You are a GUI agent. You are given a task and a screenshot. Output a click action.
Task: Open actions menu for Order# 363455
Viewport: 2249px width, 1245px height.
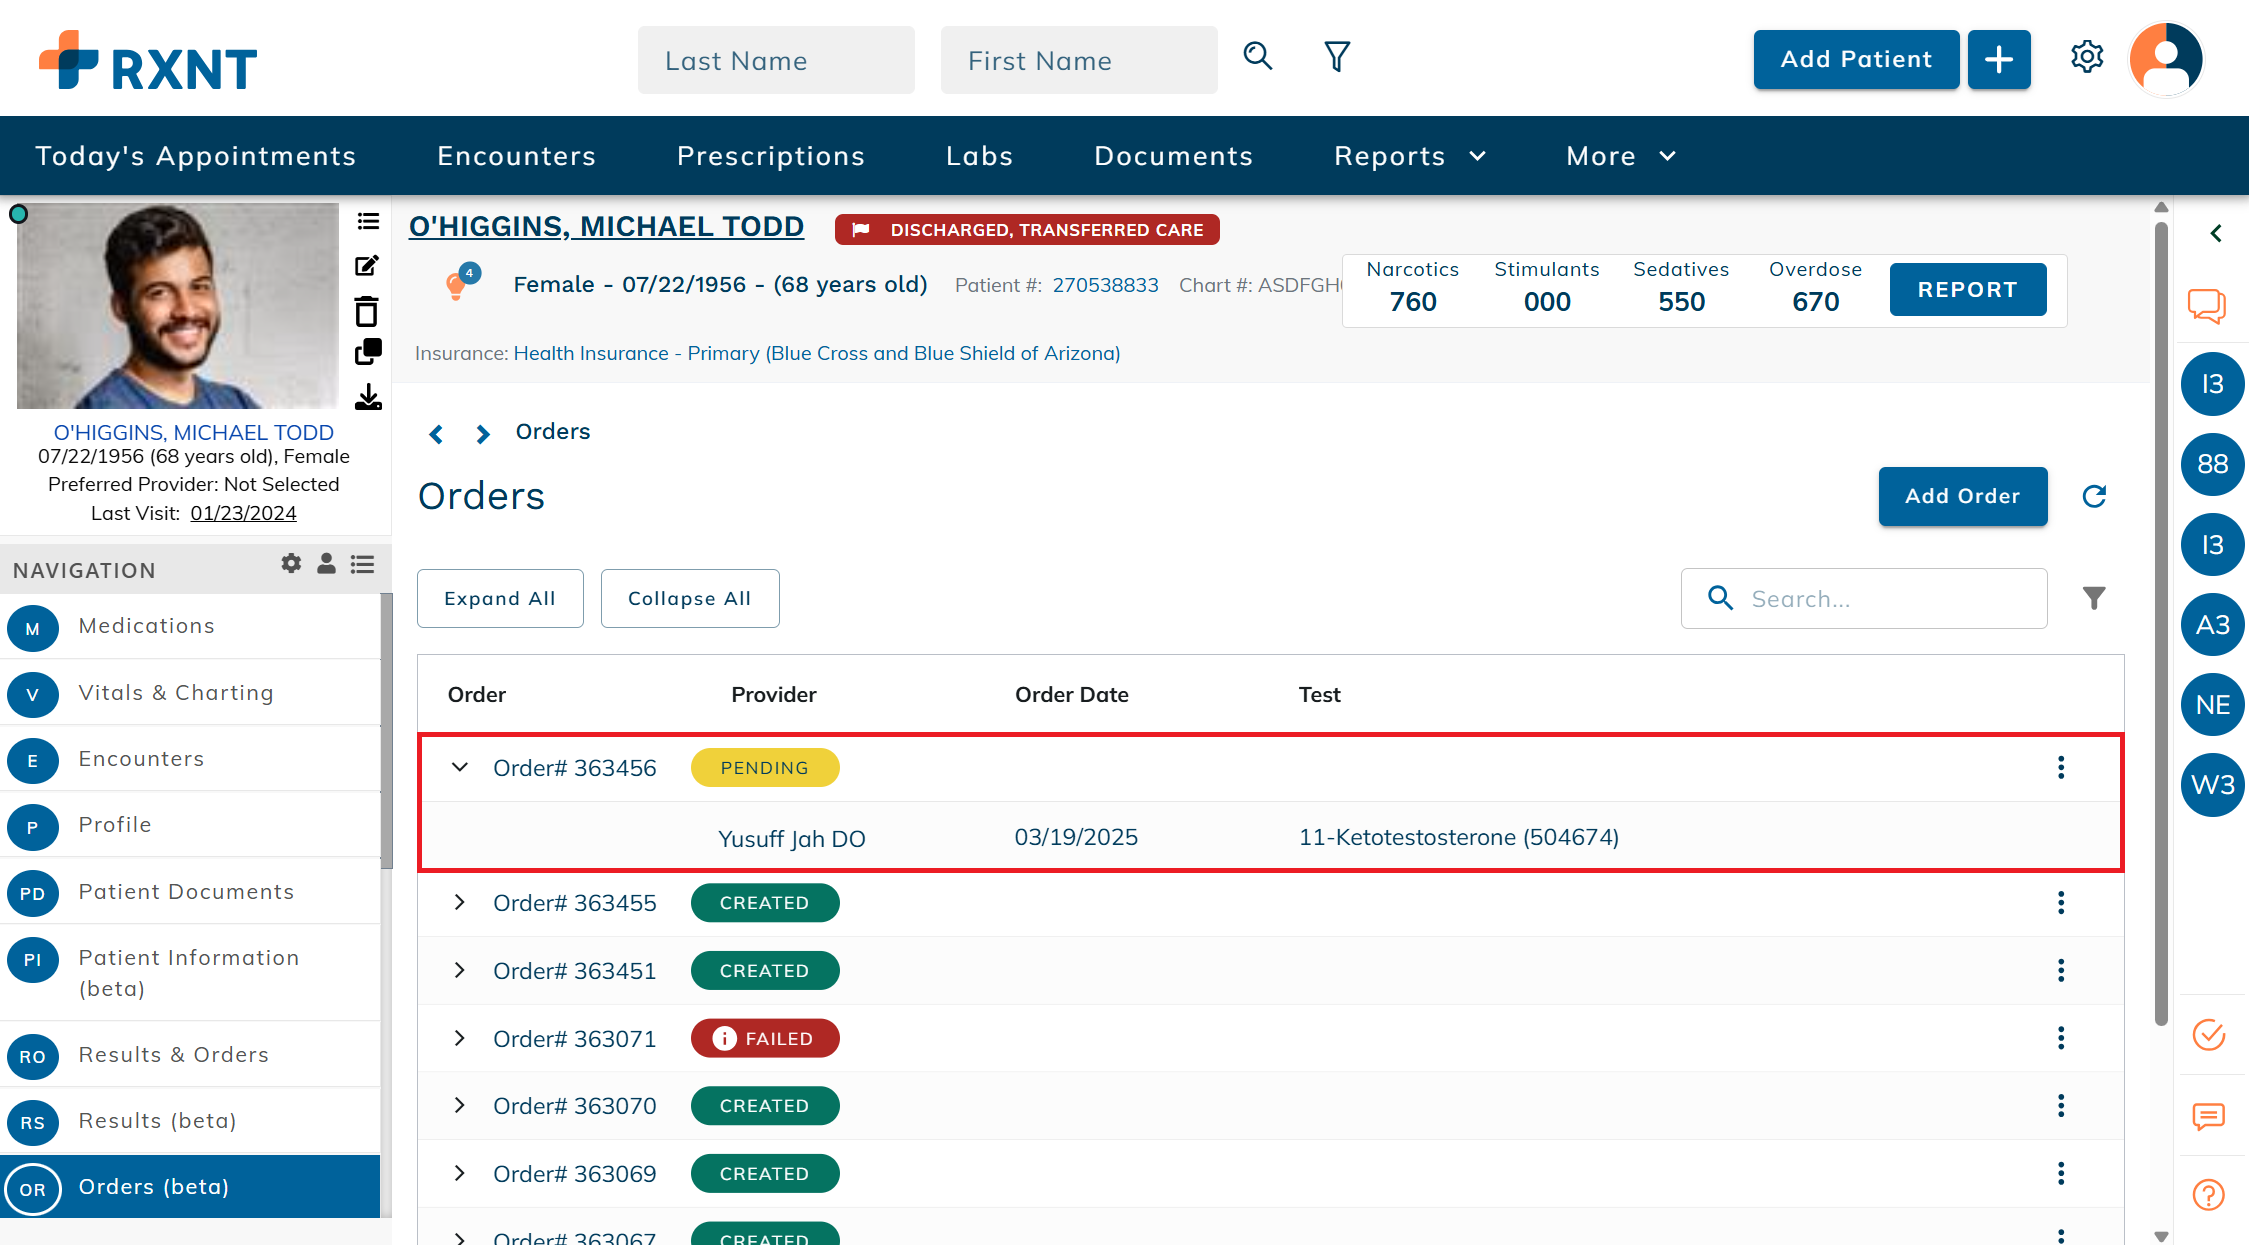(2061, 903)
